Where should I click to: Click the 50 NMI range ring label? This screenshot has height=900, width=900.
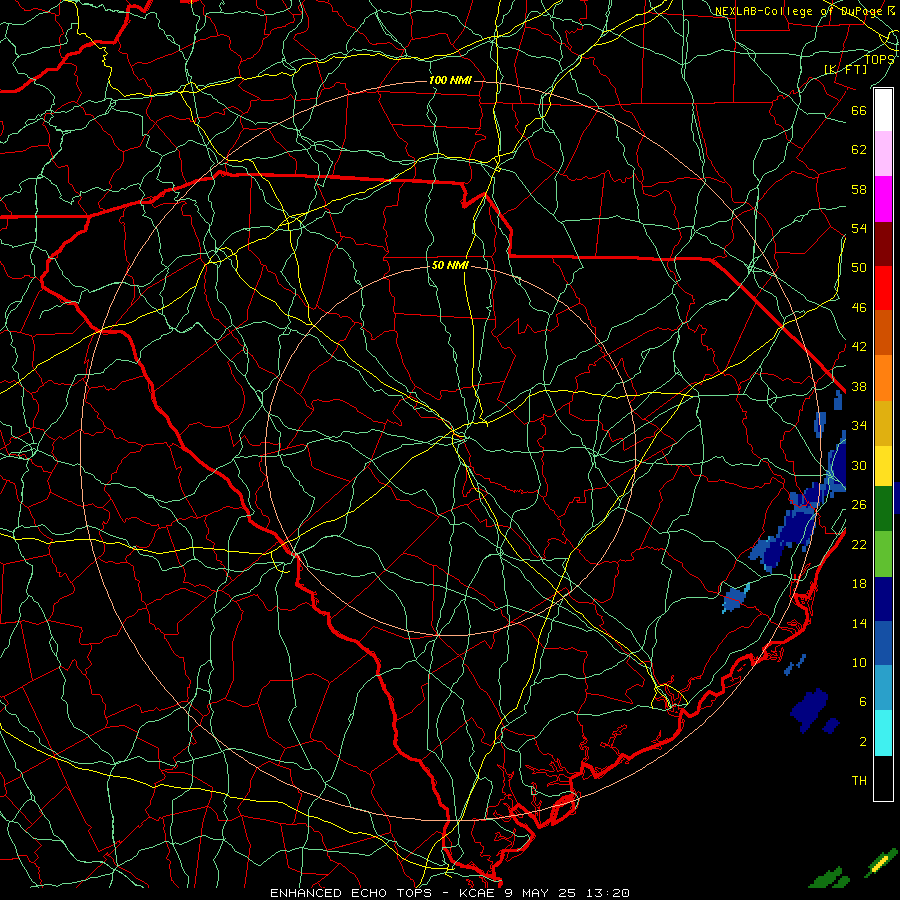tap(450, 265)
